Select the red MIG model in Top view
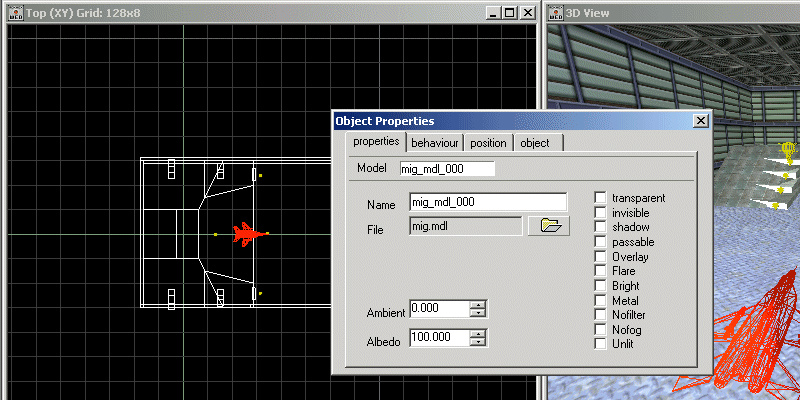Image resolution: width=800 pixels, height=400 pixels. click(x=245, y=234)
